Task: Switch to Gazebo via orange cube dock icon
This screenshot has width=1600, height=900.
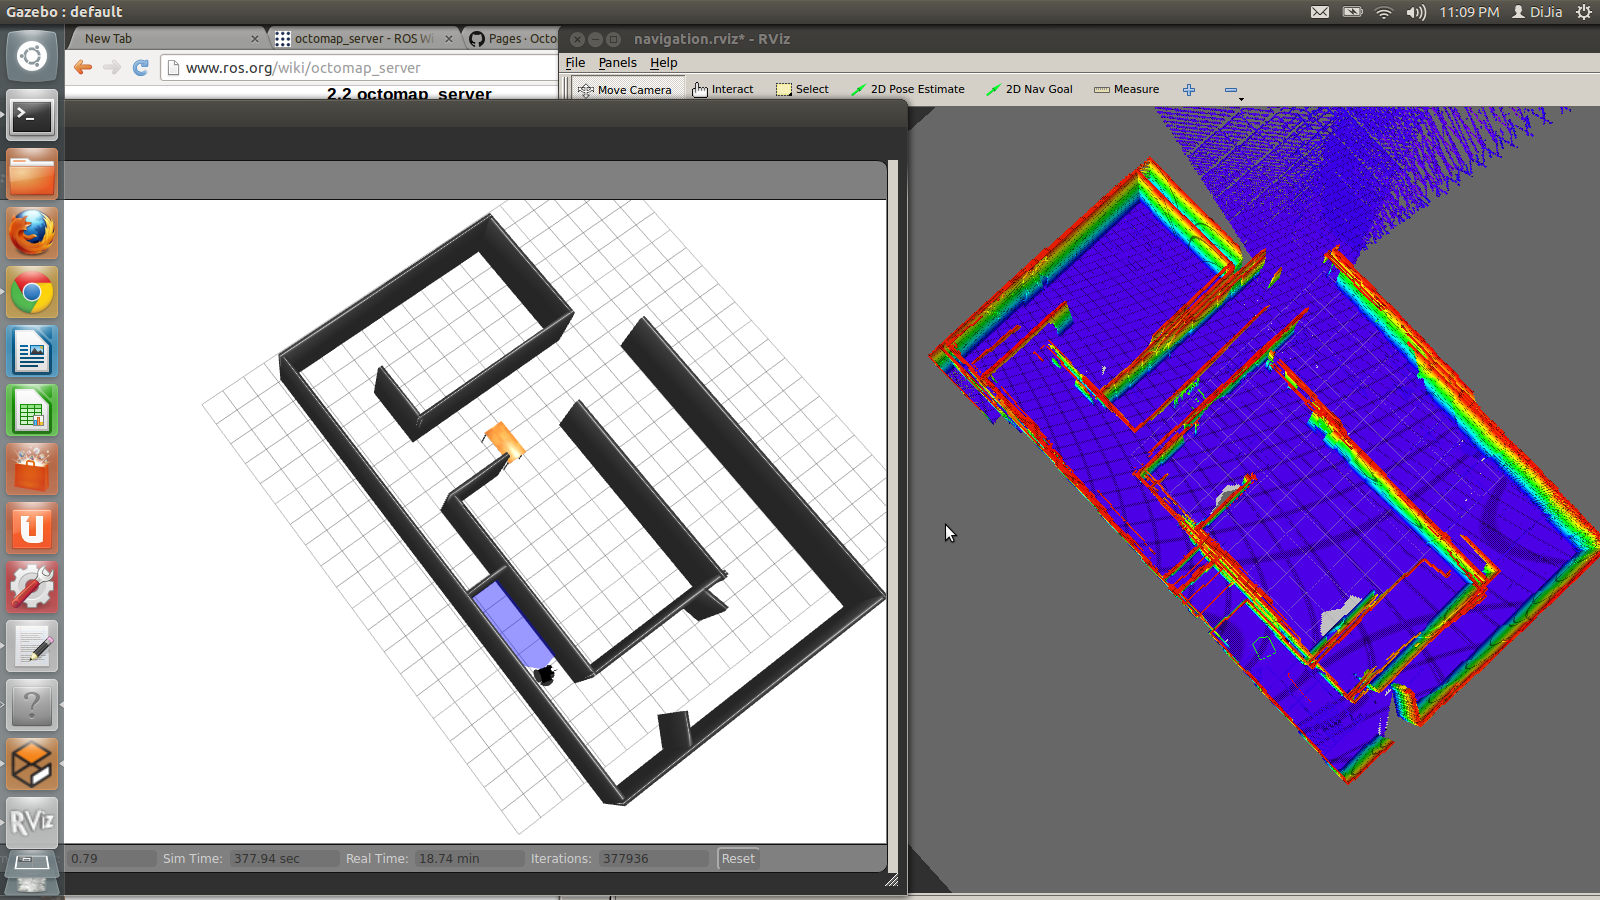Action: point(32,765)
